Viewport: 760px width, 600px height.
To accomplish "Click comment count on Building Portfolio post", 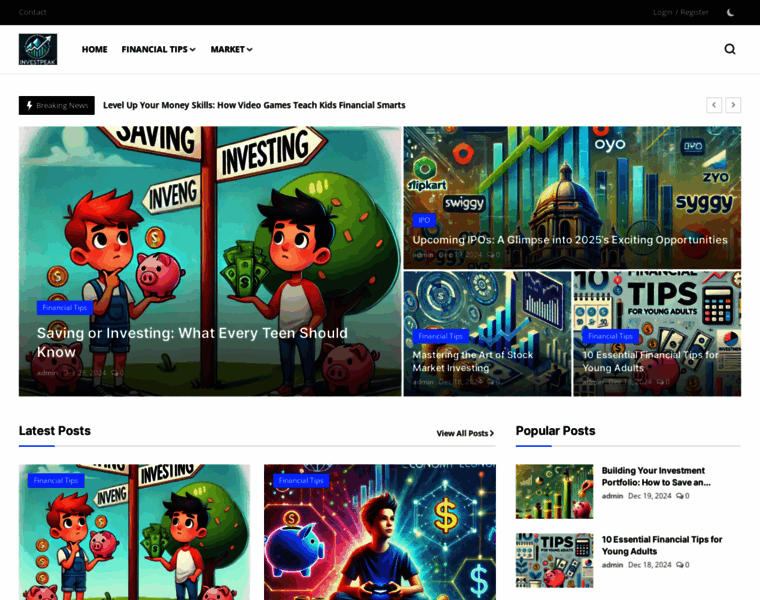I will pyautogui.click(x=682, y=496).
